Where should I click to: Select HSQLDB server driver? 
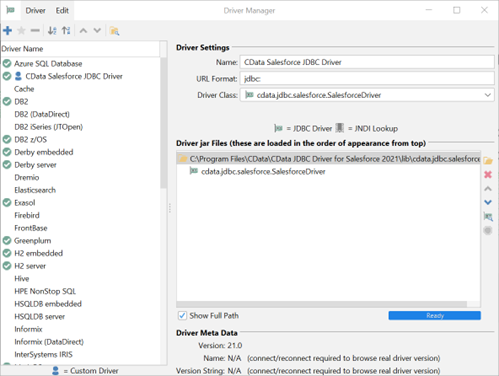(40, 316)
